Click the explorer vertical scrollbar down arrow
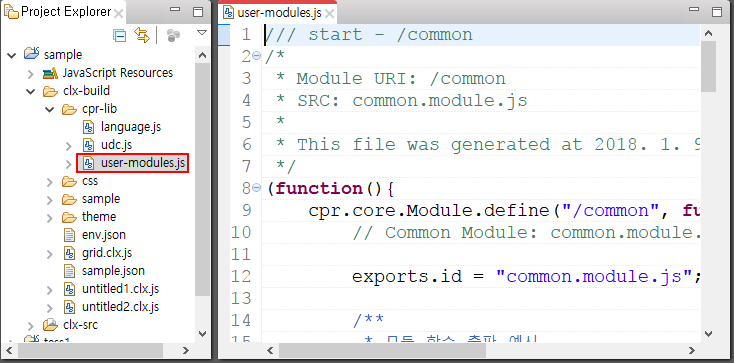 coord(202,334)
